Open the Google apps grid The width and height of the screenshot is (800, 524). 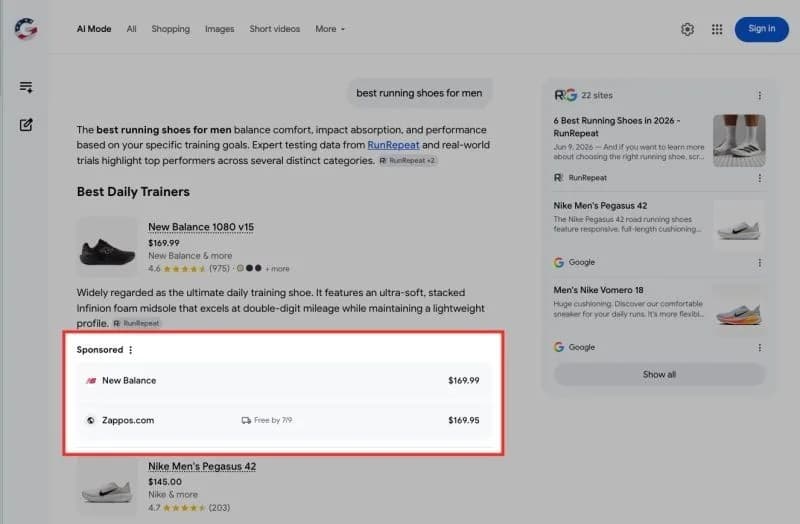click(x=717, y=29)
